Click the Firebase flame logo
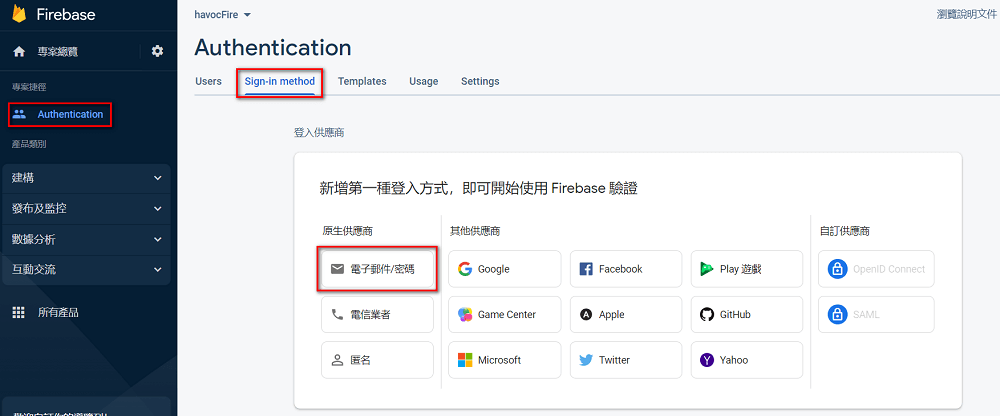 pyautogui.click(x=19, y=12)
